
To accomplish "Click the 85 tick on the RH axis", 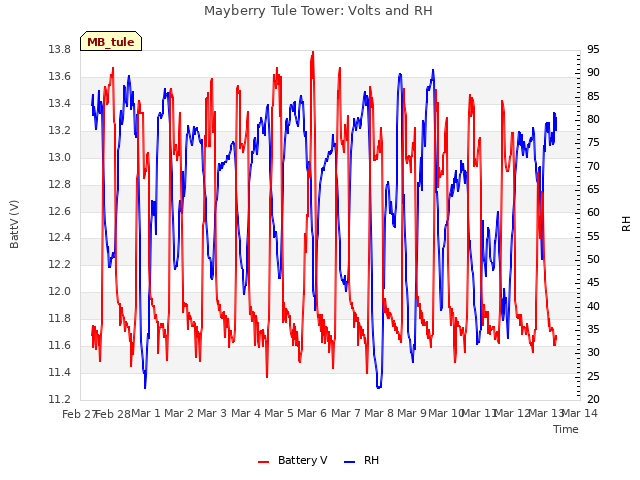I will click(593, 96).
